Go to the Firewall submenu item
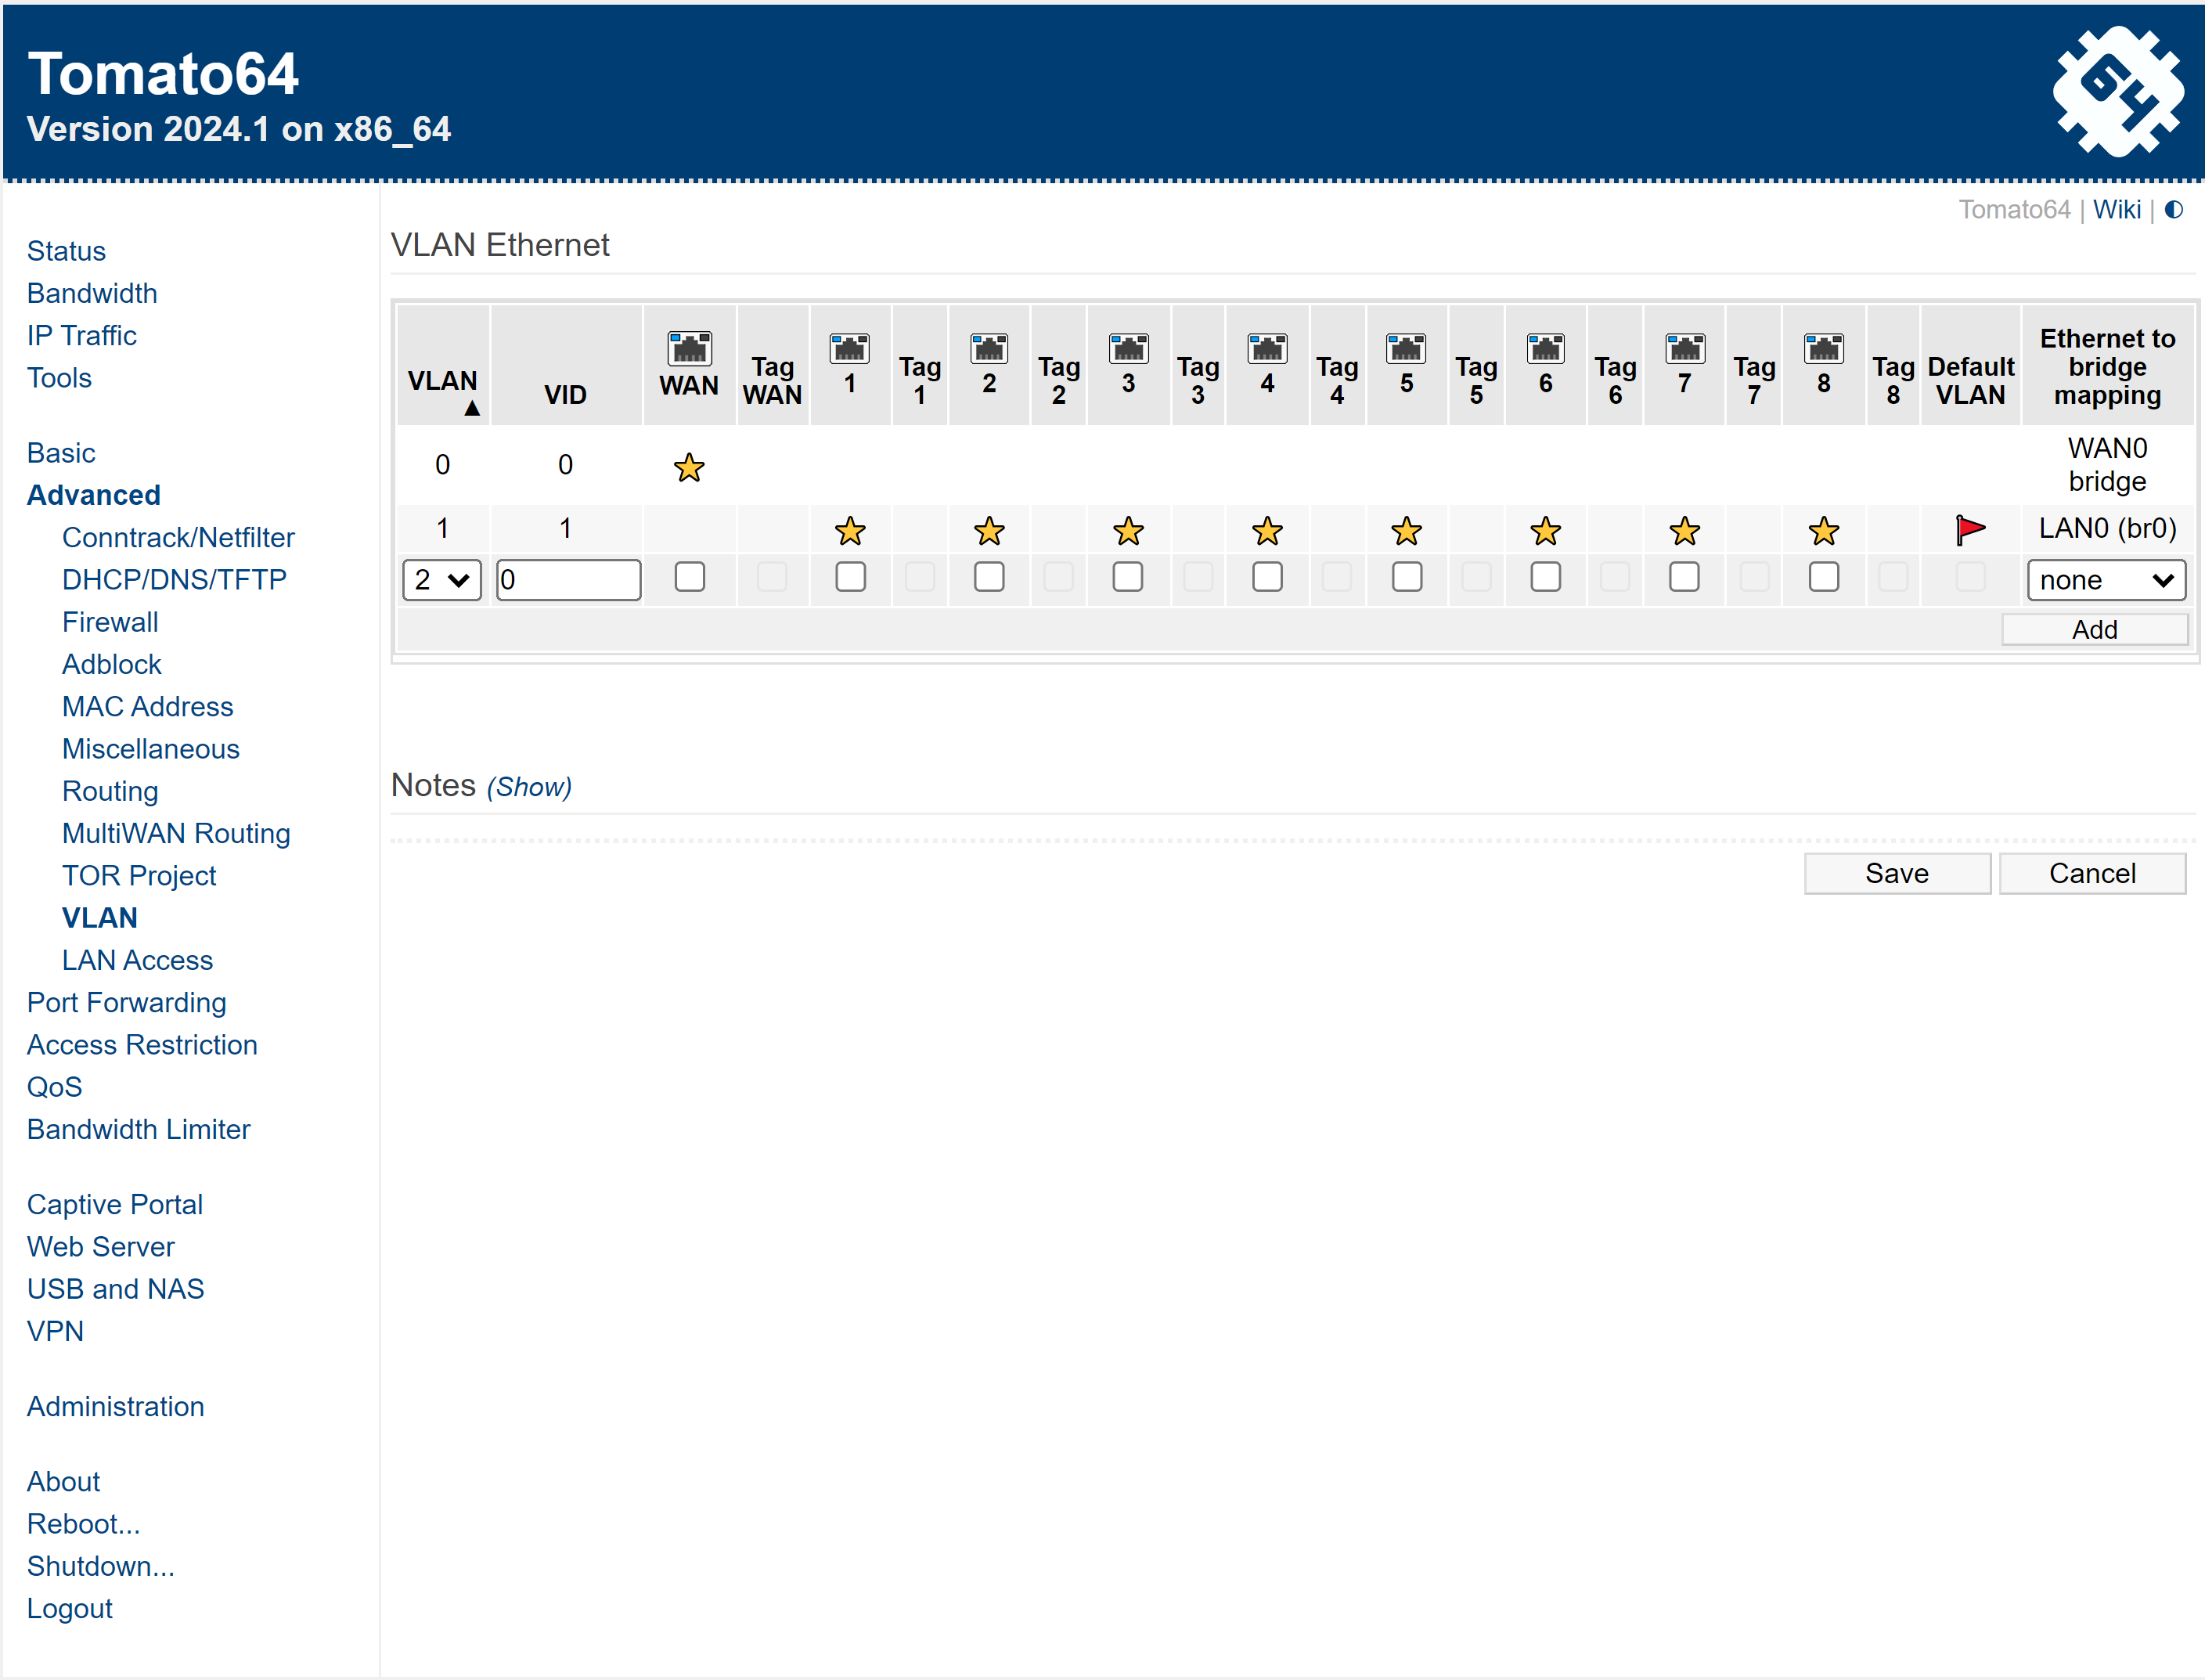Screen dimensions: 2205x1680 110,622
